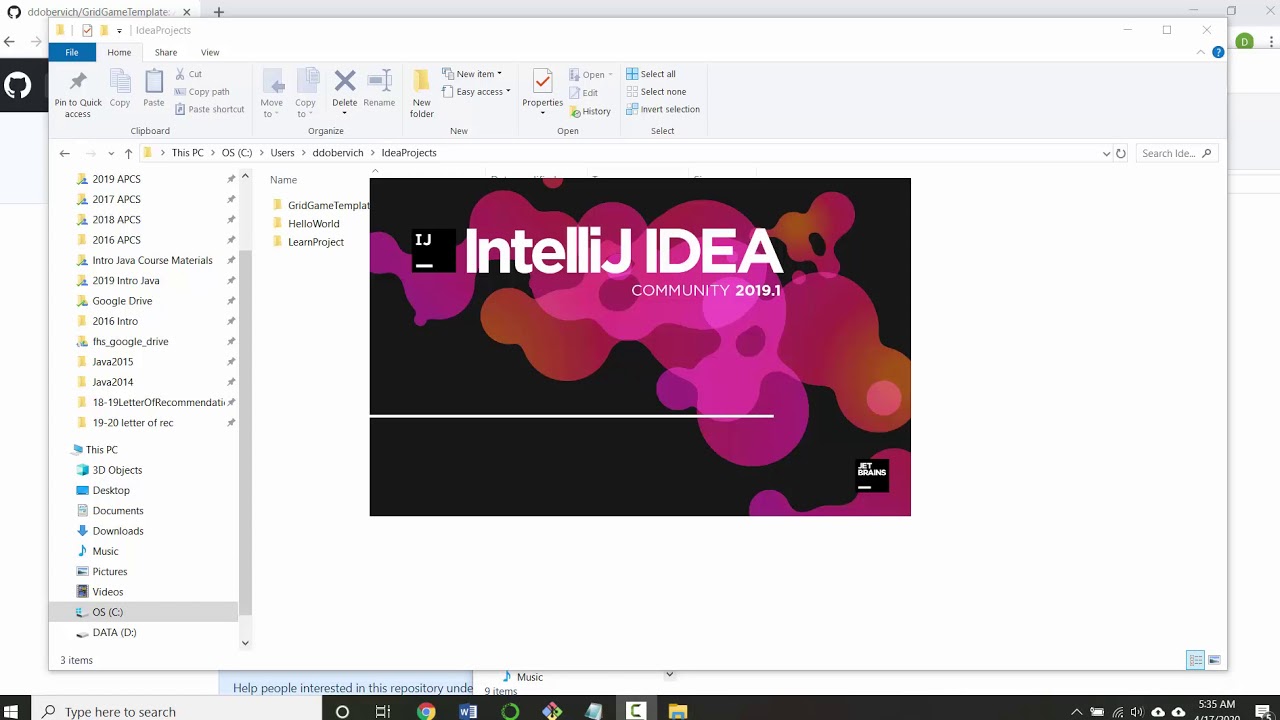Open Word from the taskbar

tap(468, 711)
